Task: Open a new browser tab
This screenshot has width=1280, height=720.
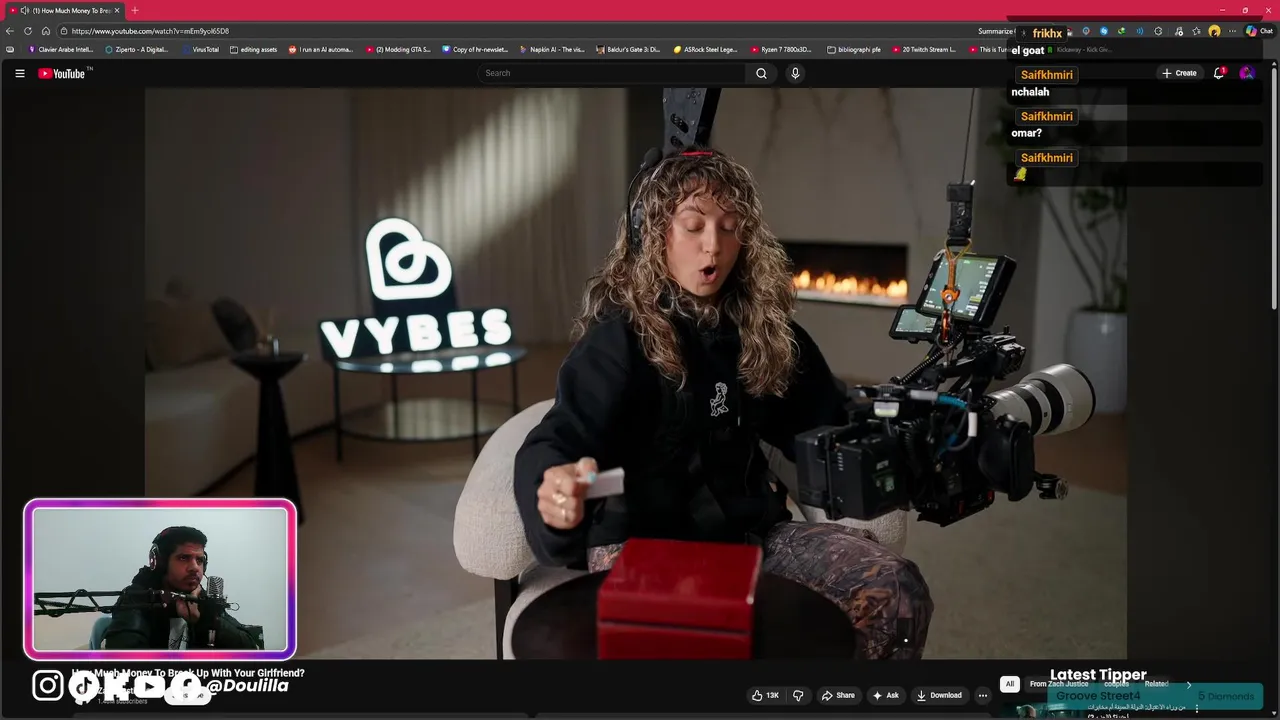Action: pyautogui.click(x=135, y=10)
